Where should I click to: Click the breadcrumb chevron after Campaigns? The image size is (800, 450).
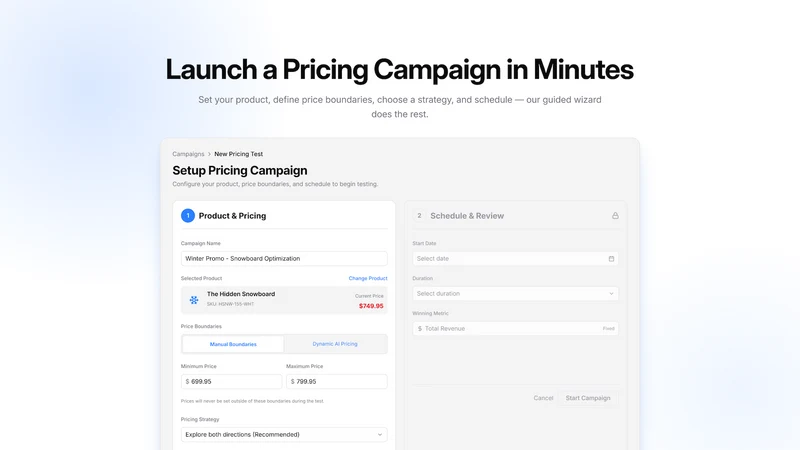click(x=209, y=154)
